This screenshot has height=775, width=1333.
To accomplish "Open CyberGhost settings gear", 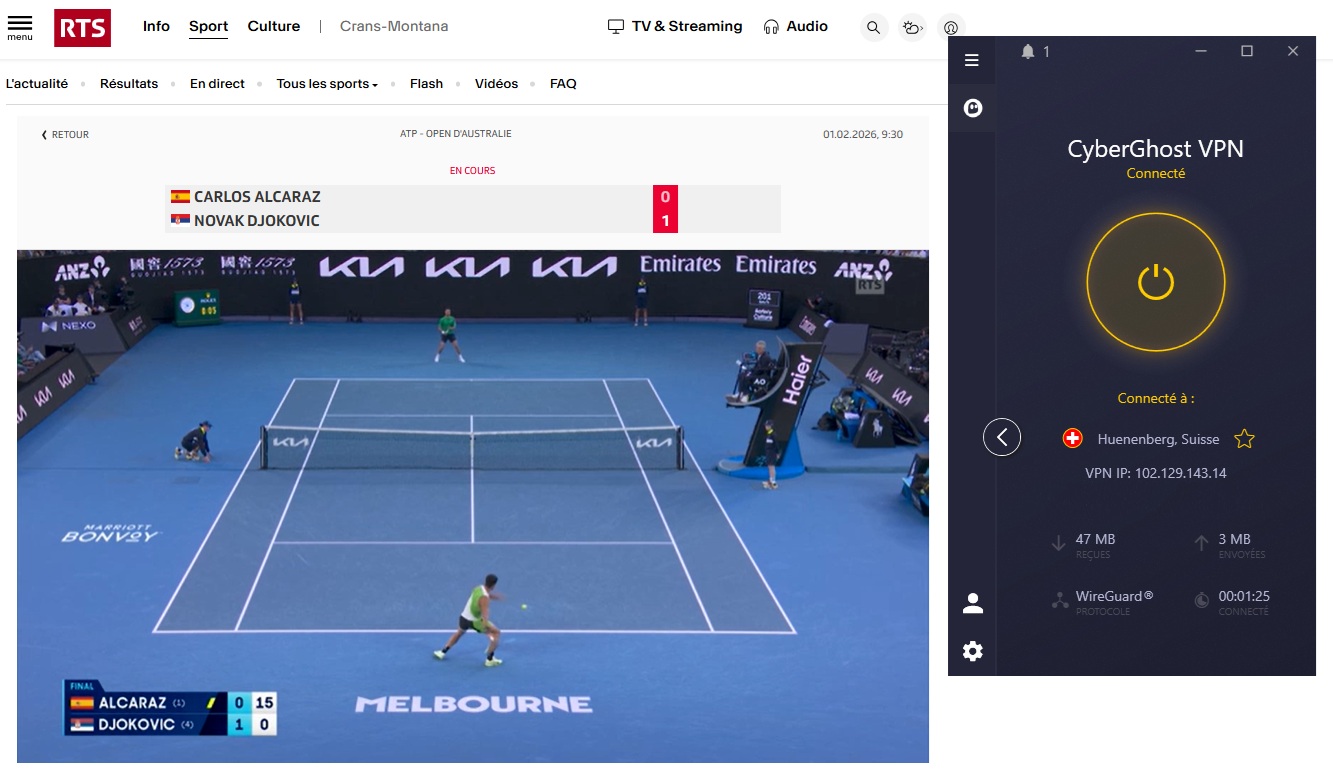I will 971,651.
